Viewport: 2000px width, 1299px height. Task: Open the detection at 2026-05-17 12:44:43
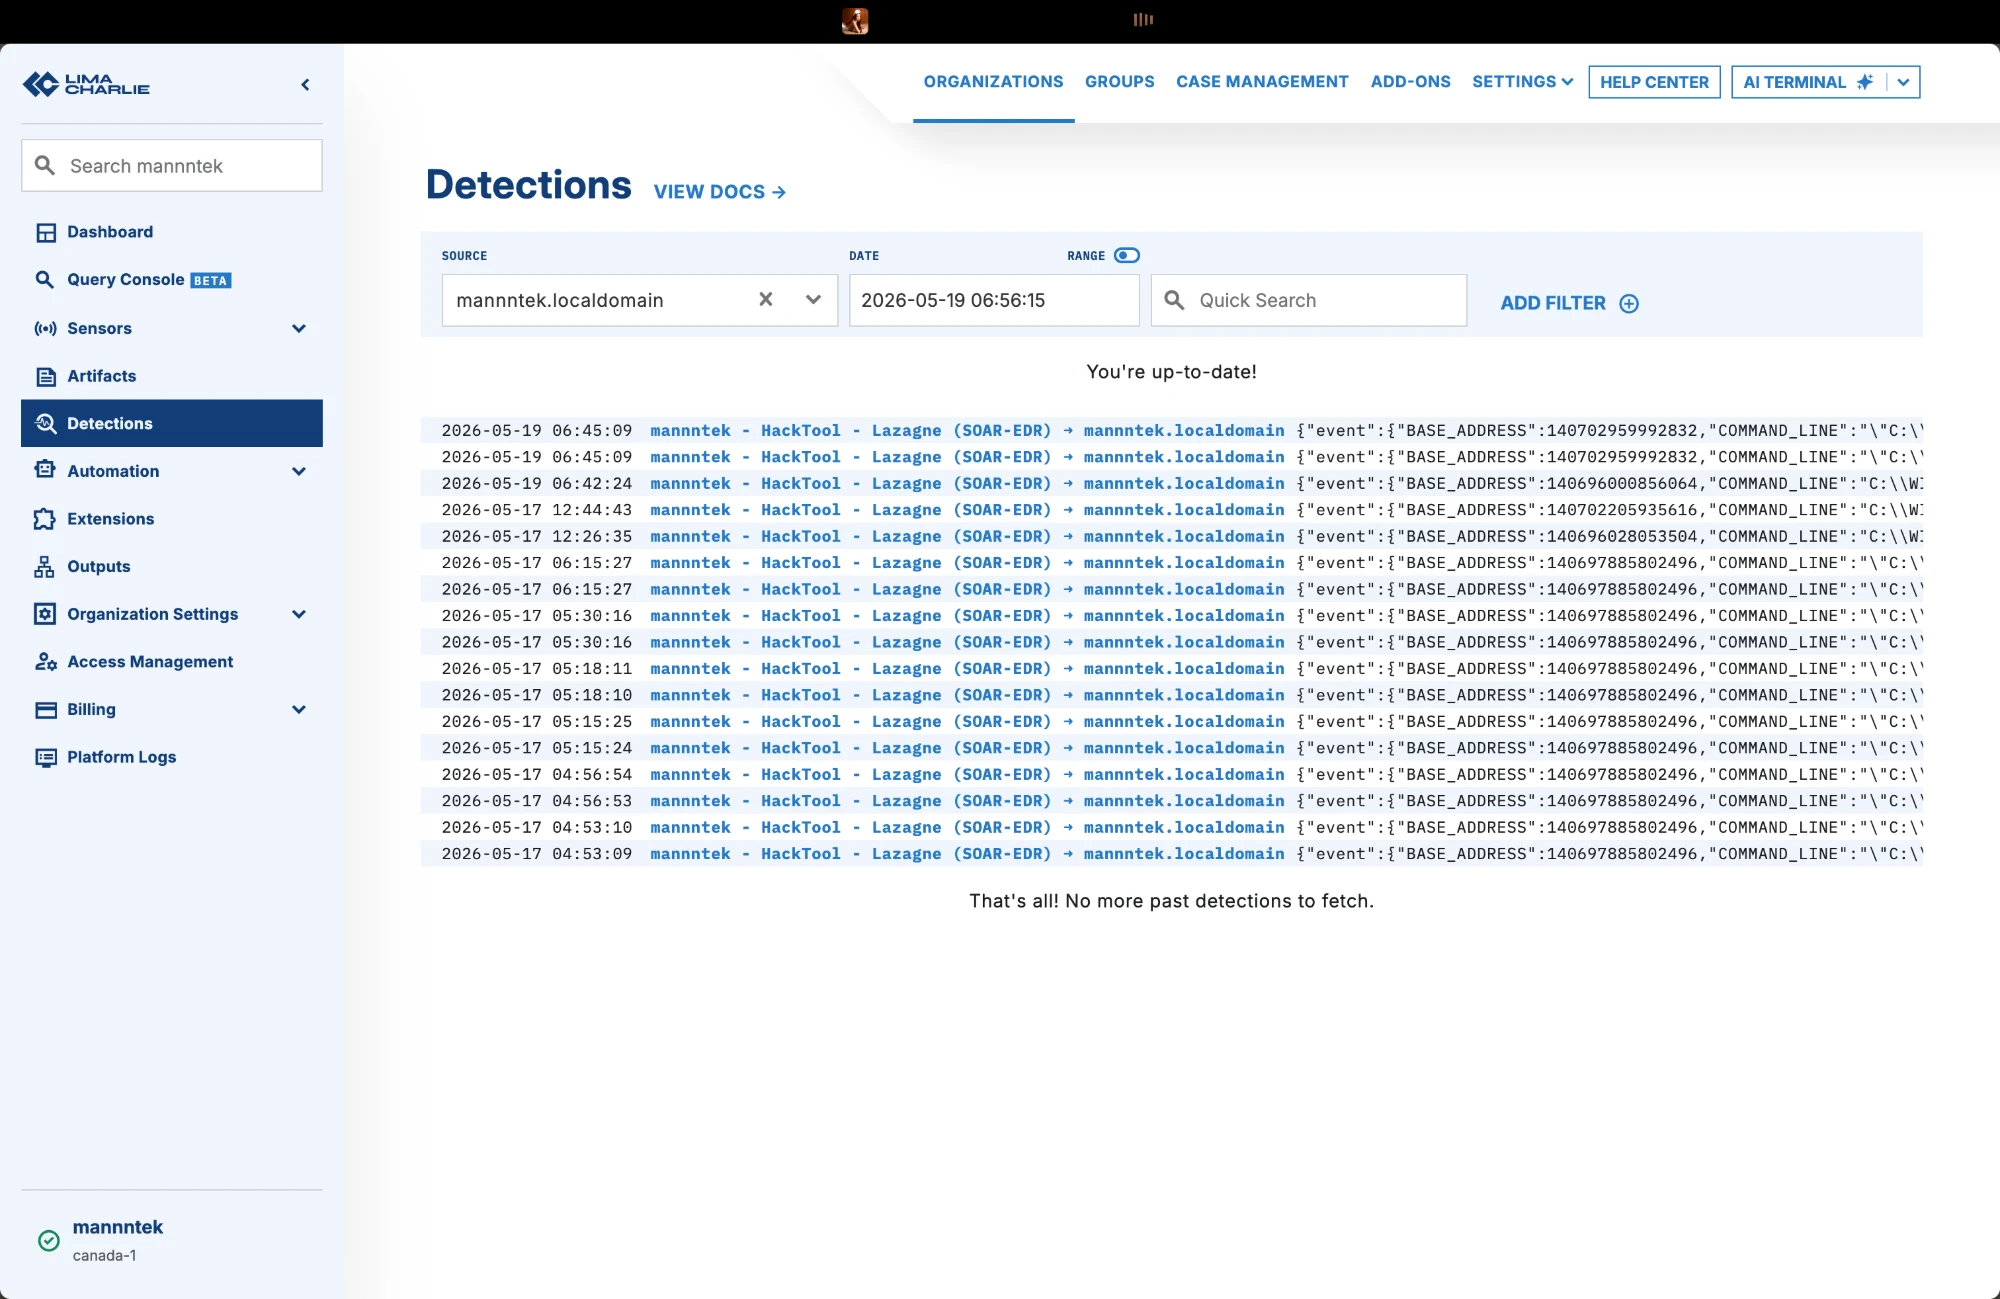click(x=1172, y=510)
